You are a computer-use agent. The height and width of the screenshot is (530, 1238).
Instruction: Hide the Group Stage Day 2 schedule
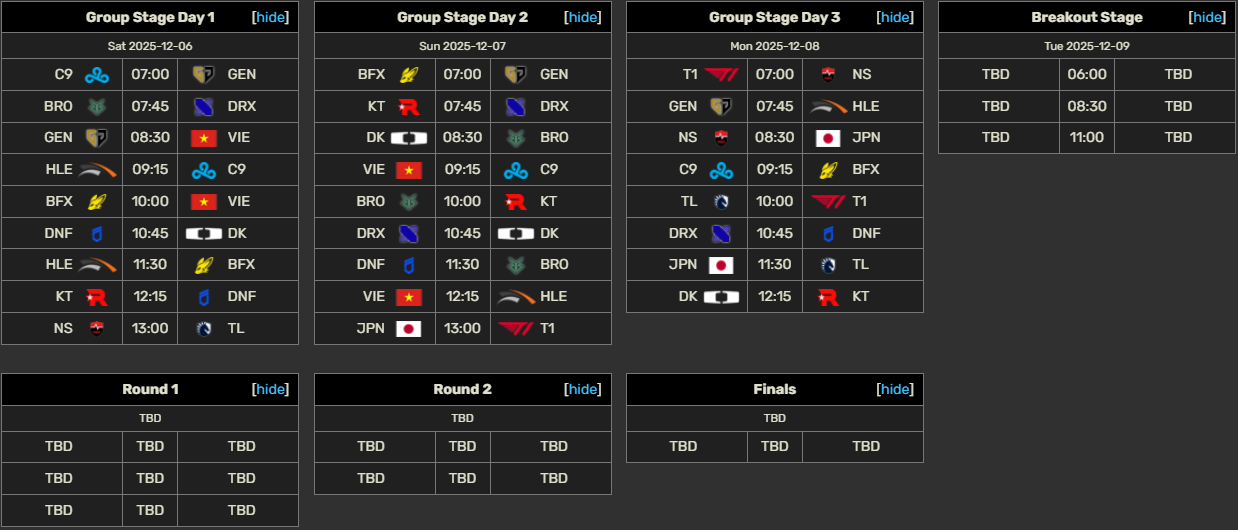(x=583, y=17)
